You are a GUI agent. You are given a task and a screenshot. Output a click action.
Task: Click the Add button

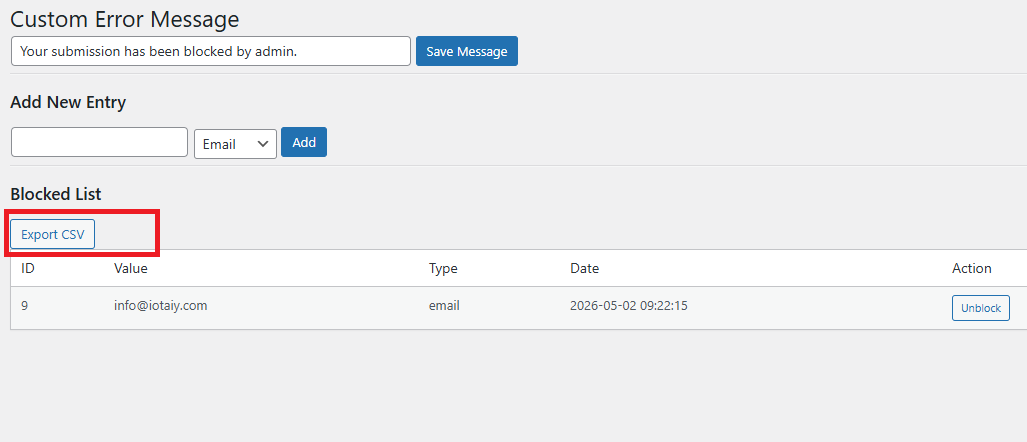[x=304, y=142]
